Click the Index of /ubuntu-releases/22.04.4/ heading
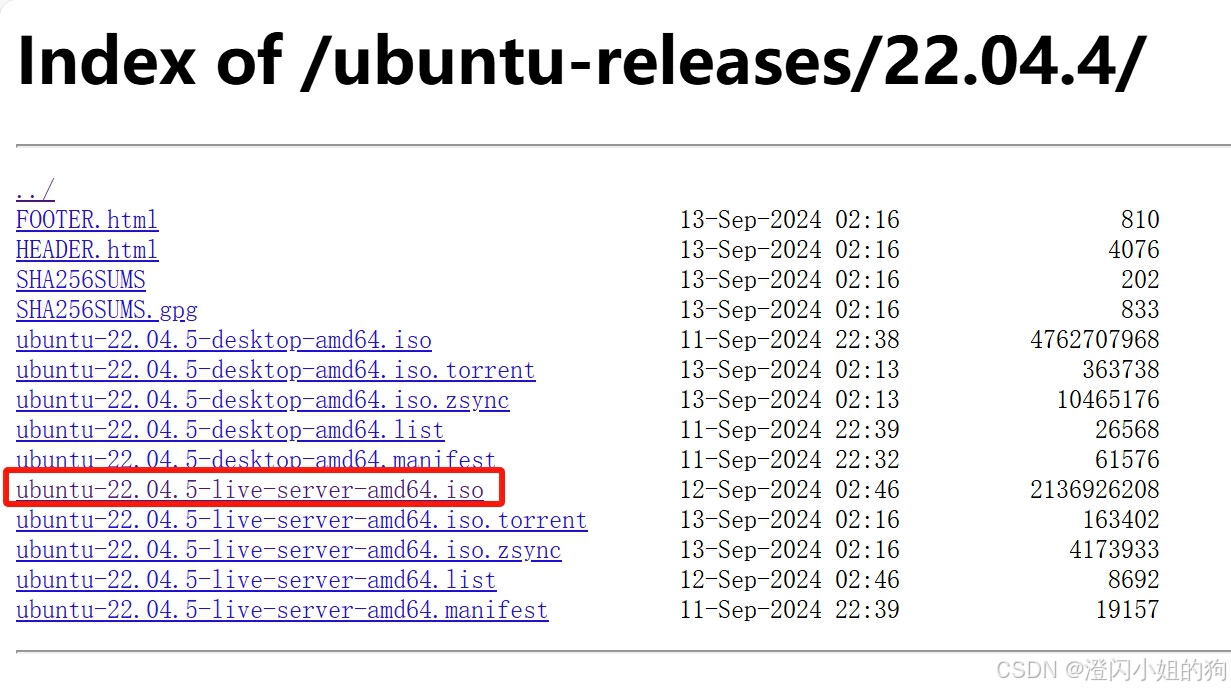 pyautogui.click(x=578, y=62)
